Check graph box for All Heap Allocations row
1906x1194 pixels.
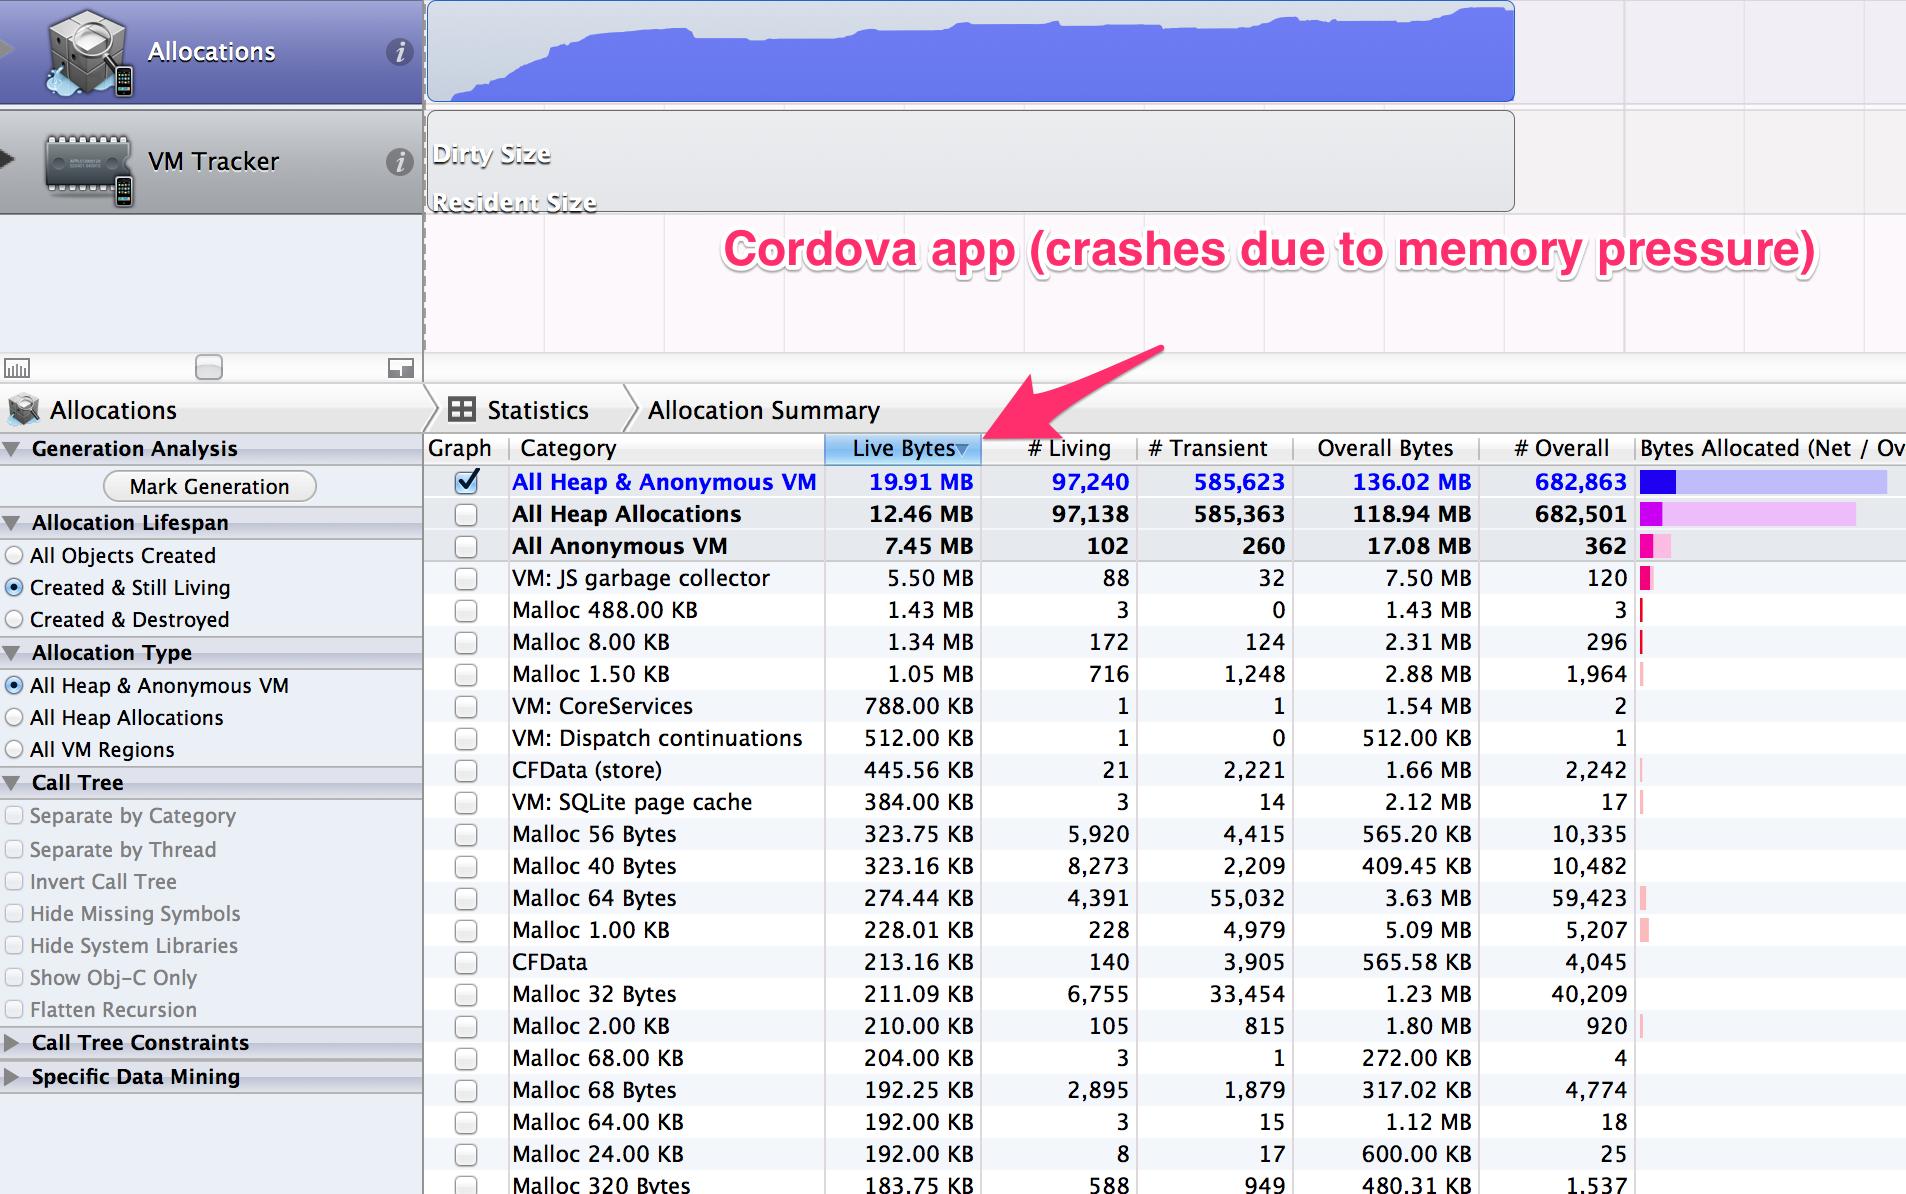coord(466,514)
